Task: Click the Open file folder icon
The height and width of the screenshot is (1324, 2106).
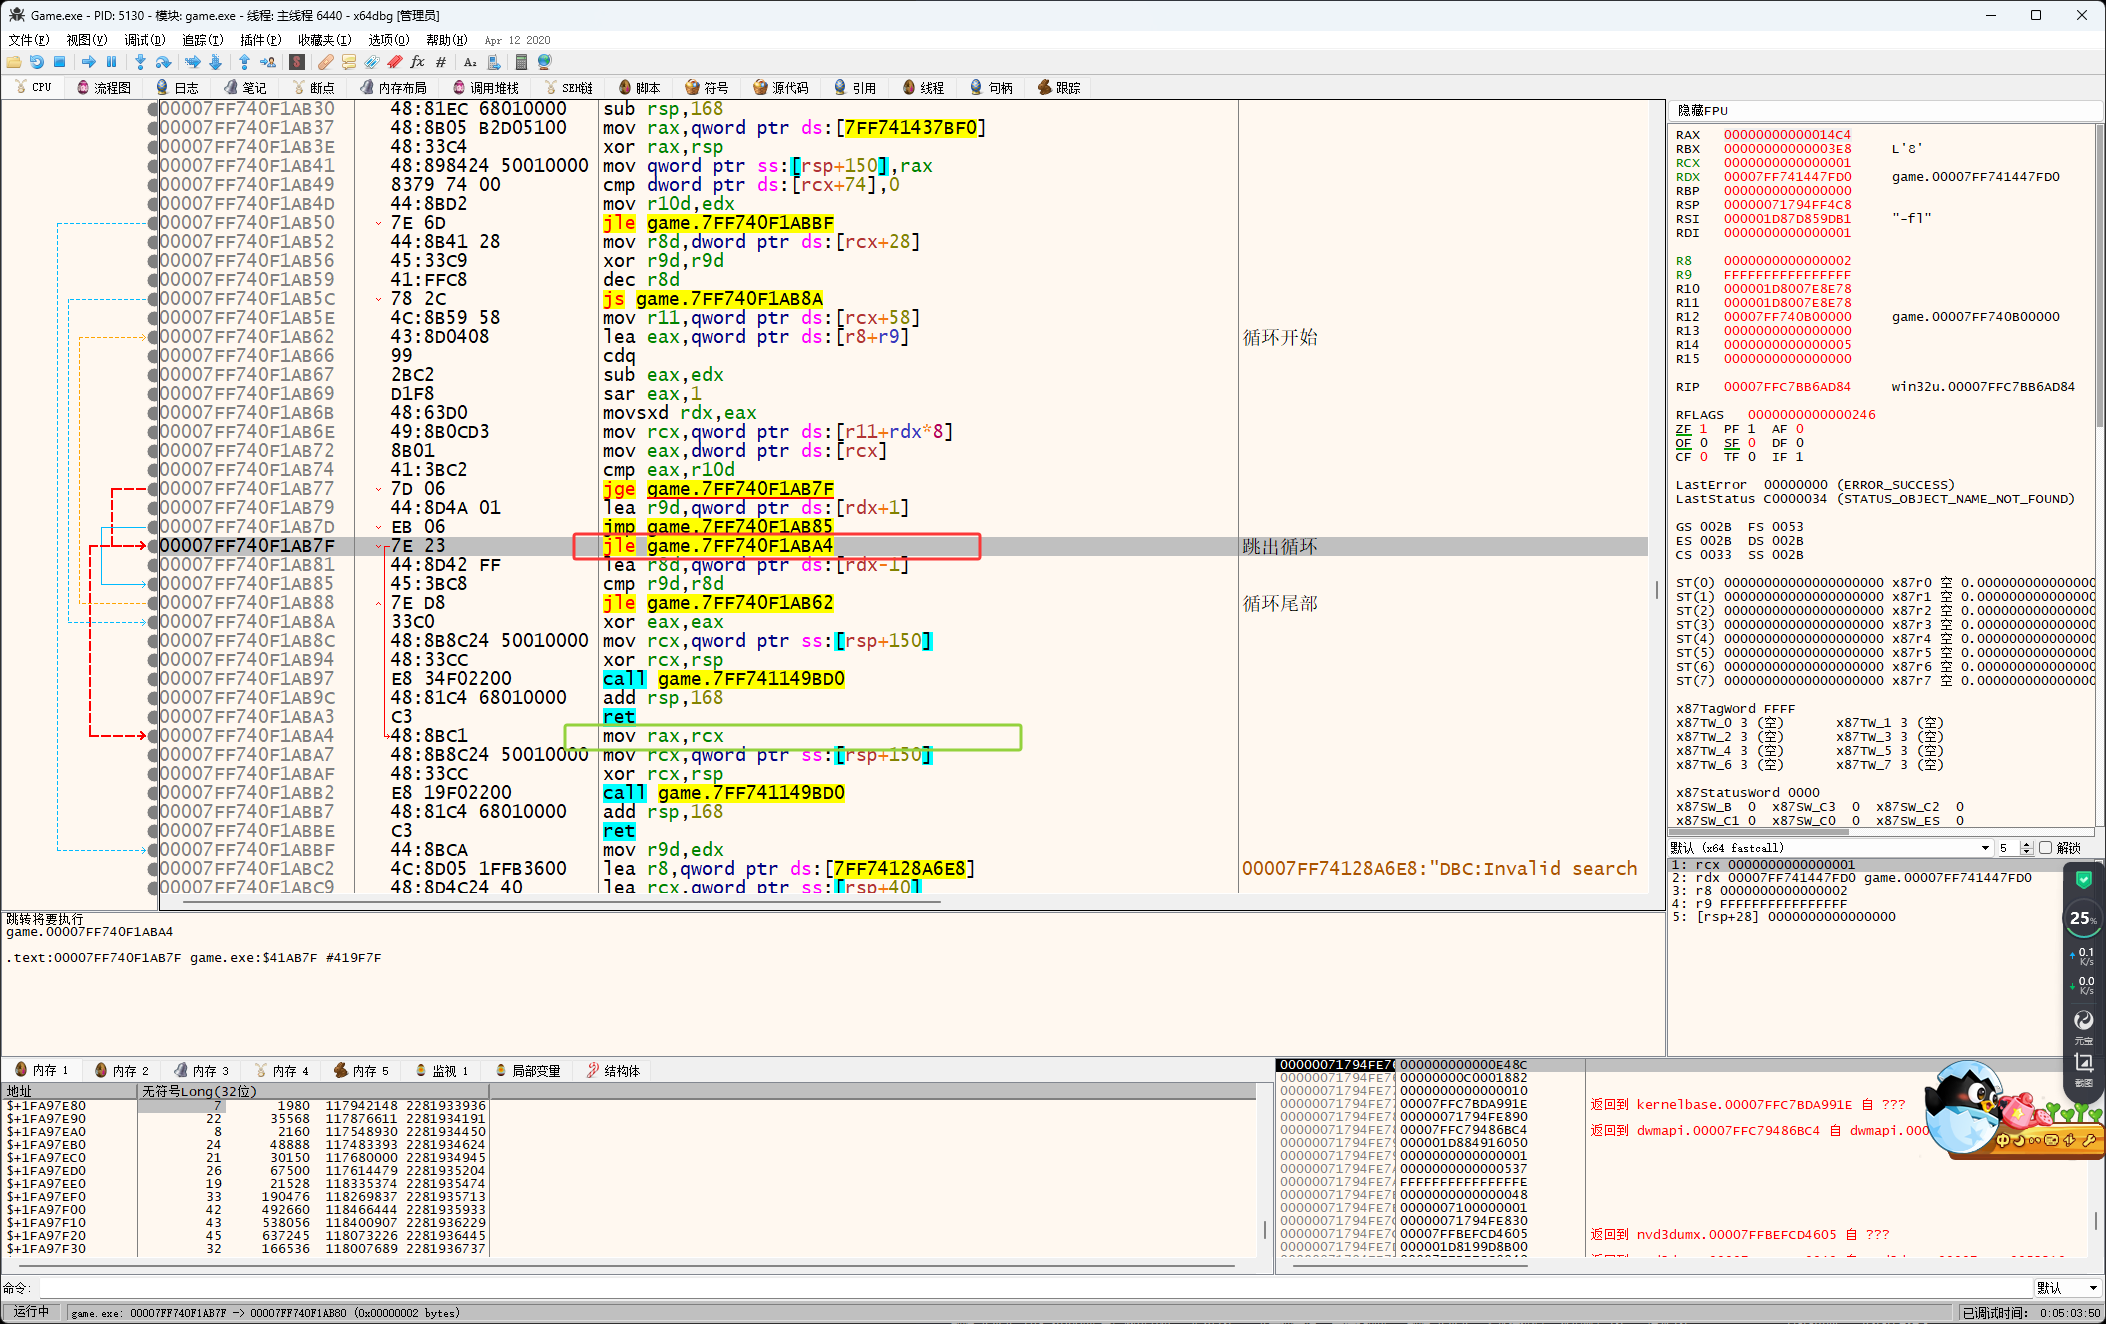Action: 14,62
